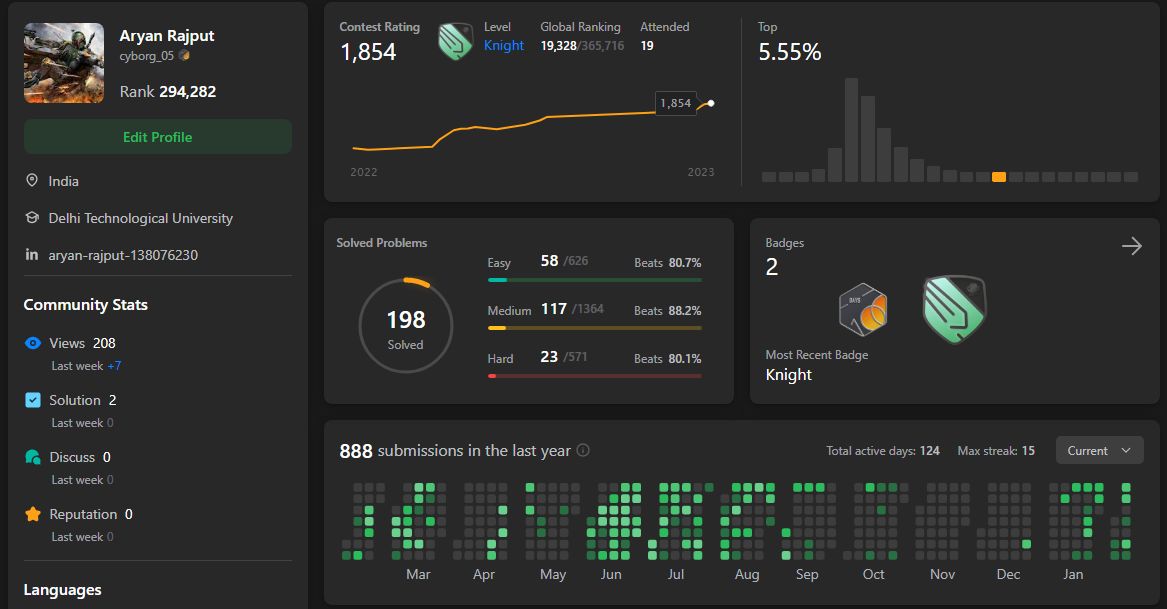This screenshot has height=609, width=1167.
Task: Open the Badges arrow icon
Action: click(1131, 246)
